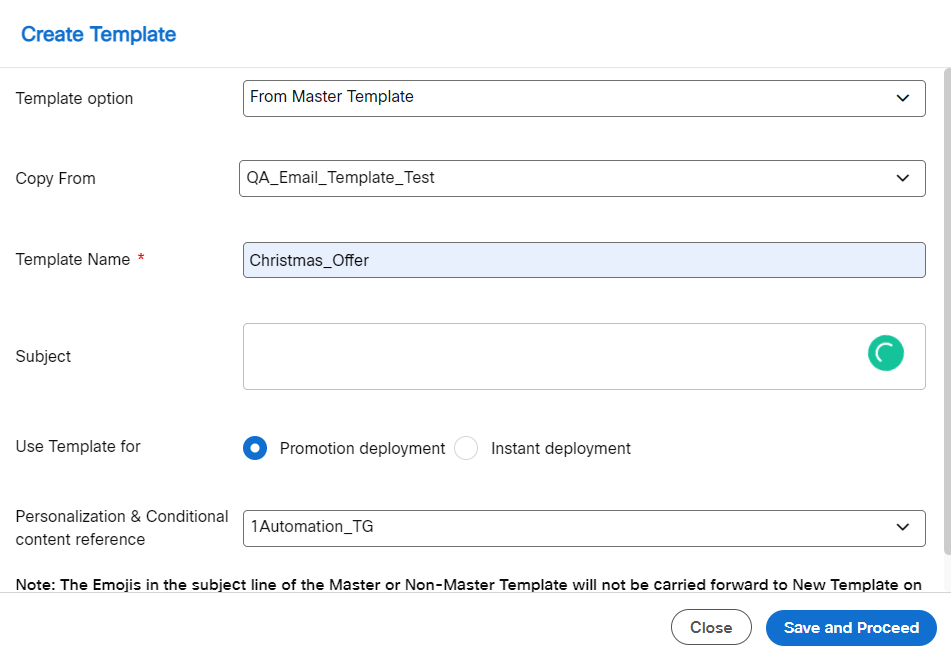Click inside the Template Name field
Screen dimensions: 951x657
[583, 260]
